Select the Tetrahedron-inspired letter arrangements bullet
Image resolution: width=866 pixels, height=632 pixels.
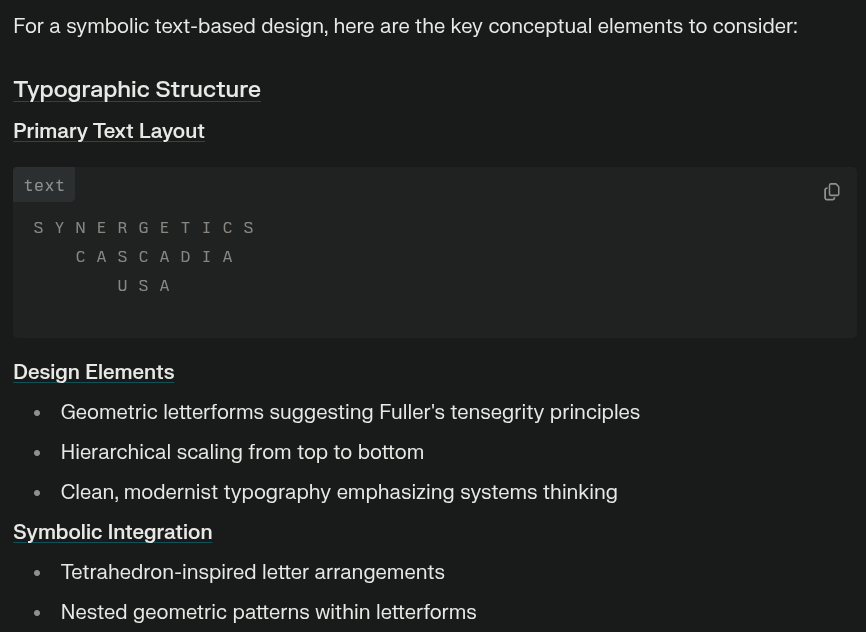point(252,572)
